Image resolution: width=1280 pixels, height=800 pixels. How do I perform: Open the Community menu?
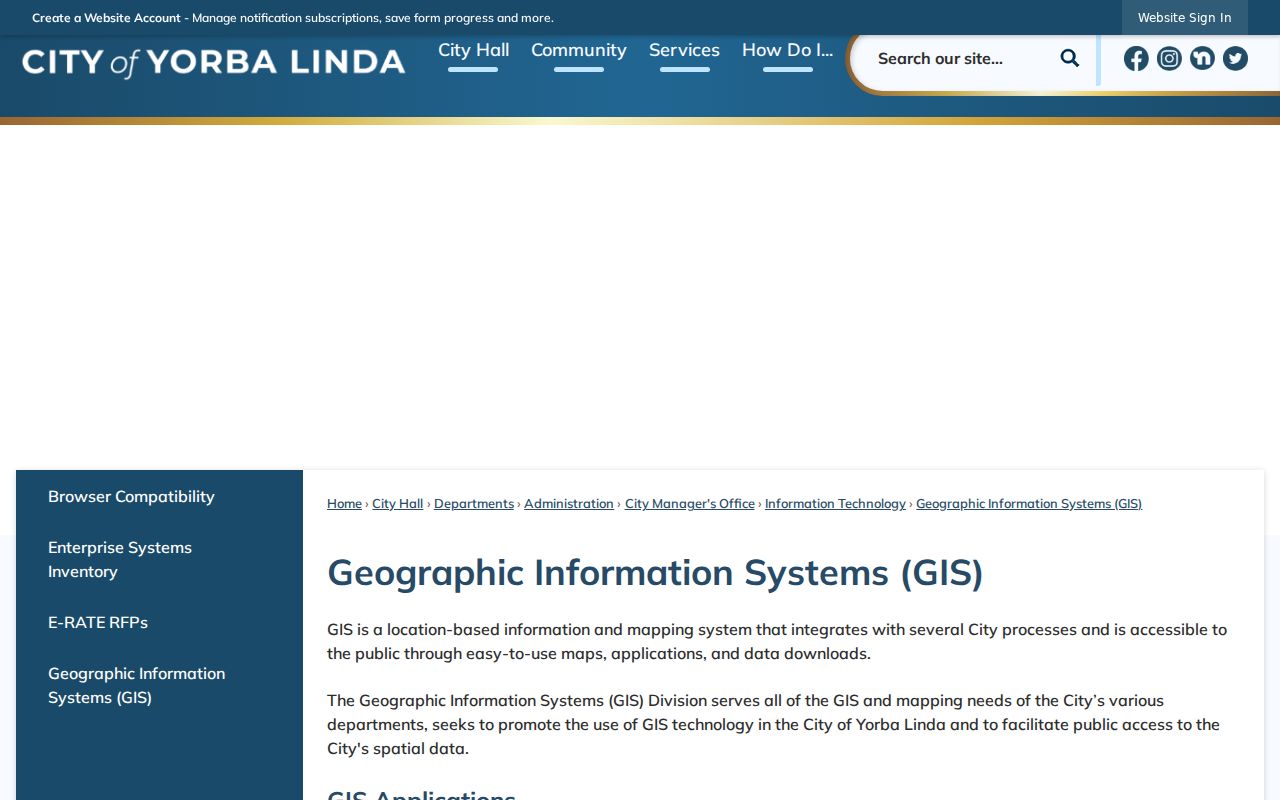coord(579,50)
